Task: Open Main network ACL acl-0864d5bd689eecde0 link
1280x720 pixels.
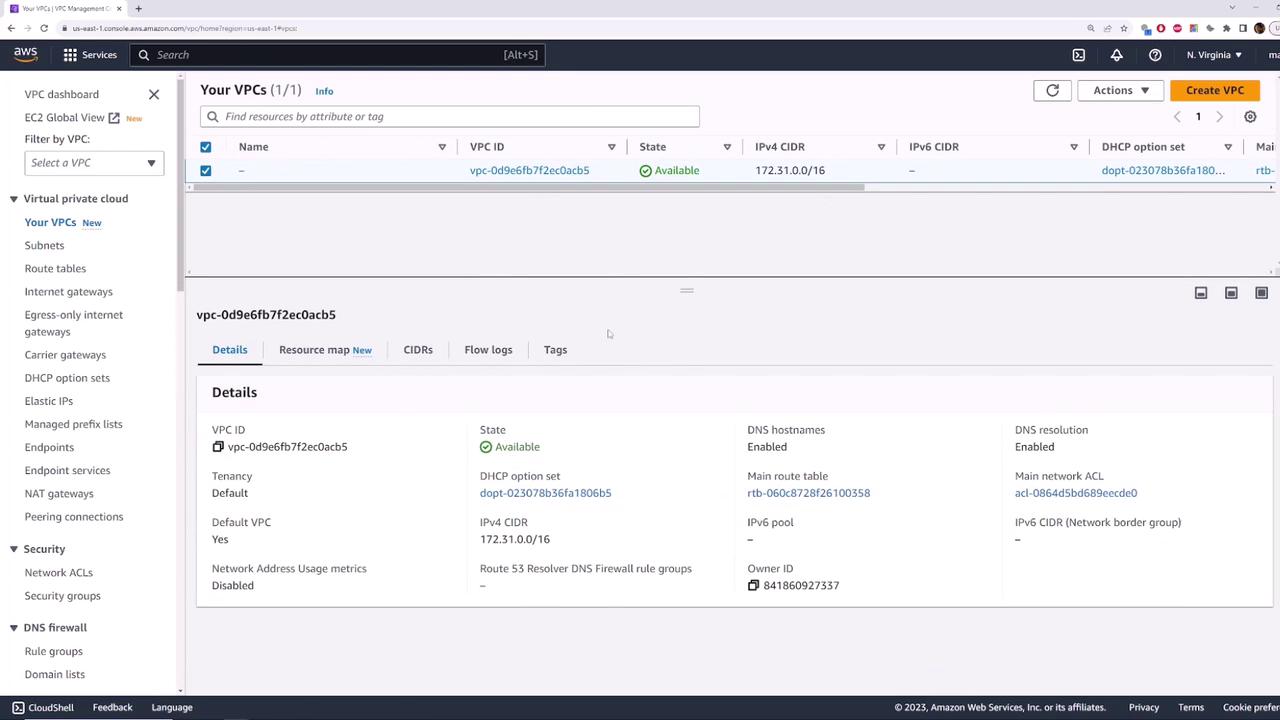Action: point(1076,493)
